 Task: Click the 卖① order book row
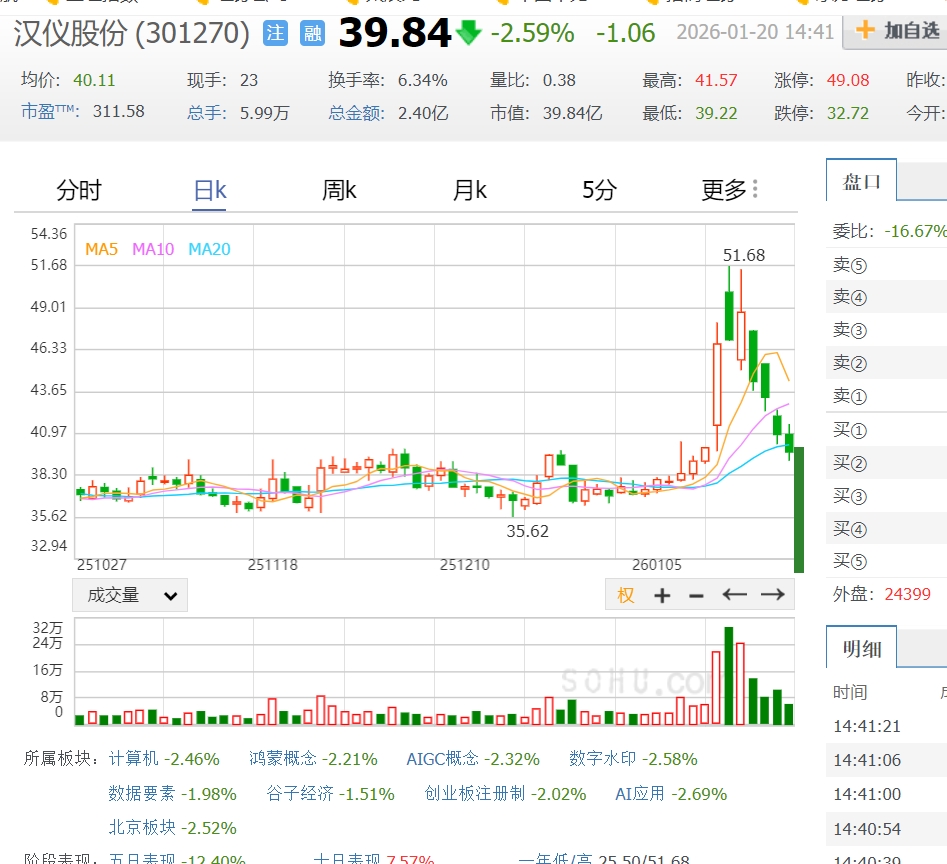point(886,395)
